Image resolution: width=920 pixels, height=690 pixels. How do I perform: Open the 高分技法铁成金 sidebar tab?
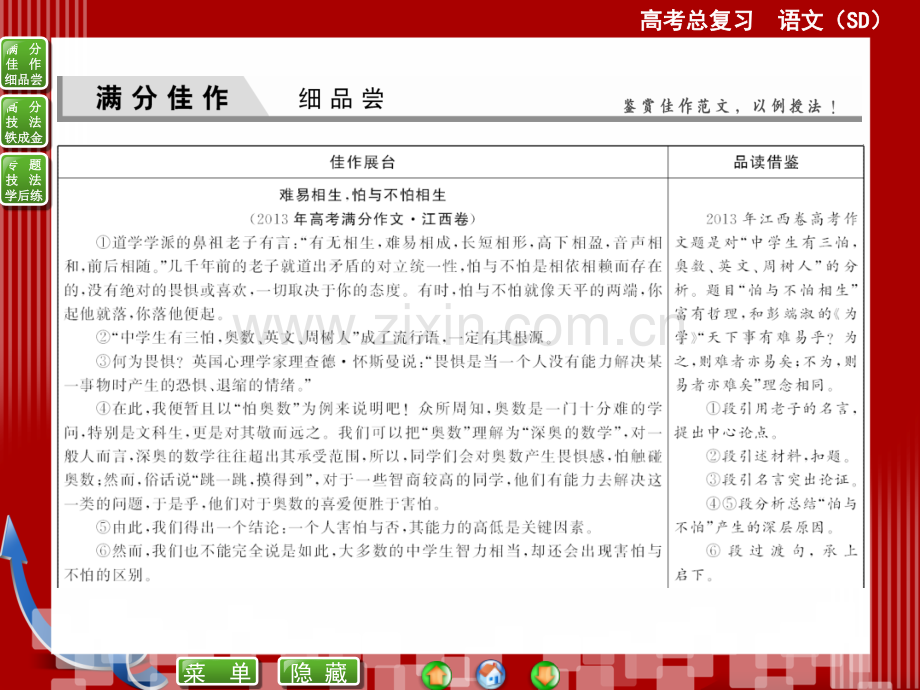tap(24, 122)
